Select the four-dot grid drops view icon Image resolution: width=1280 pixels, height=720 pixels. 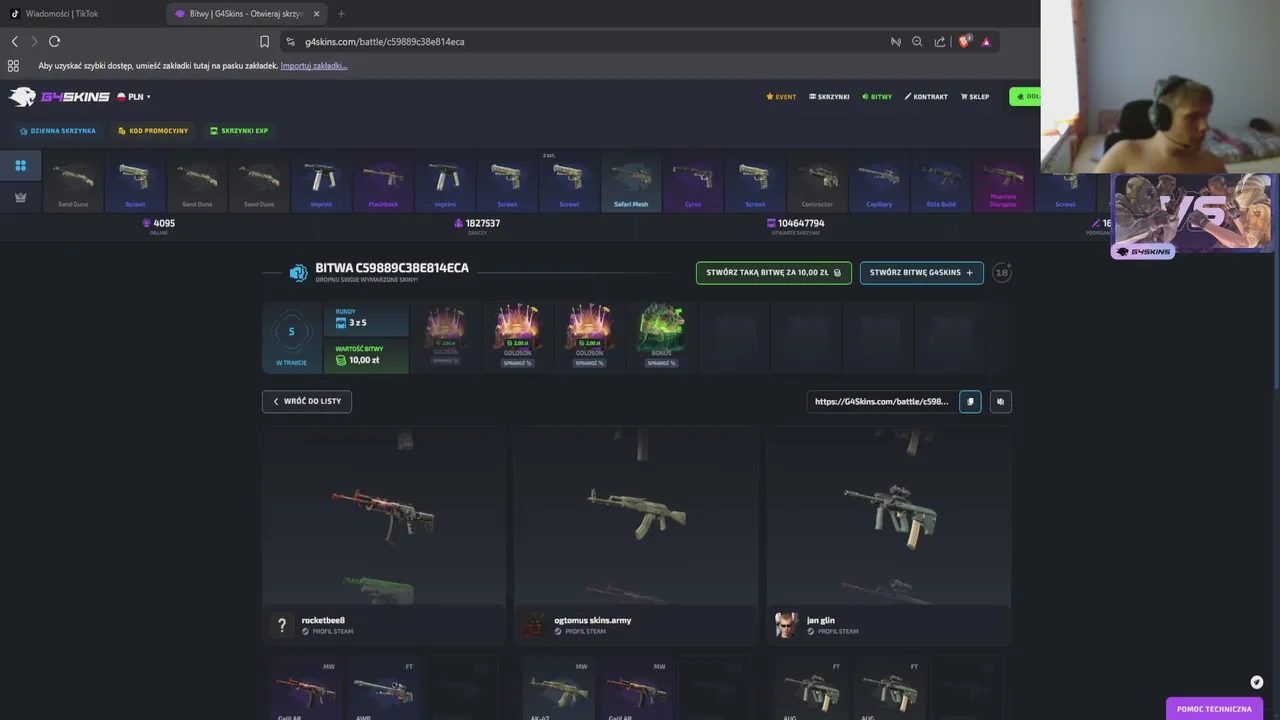coord(20,166)
